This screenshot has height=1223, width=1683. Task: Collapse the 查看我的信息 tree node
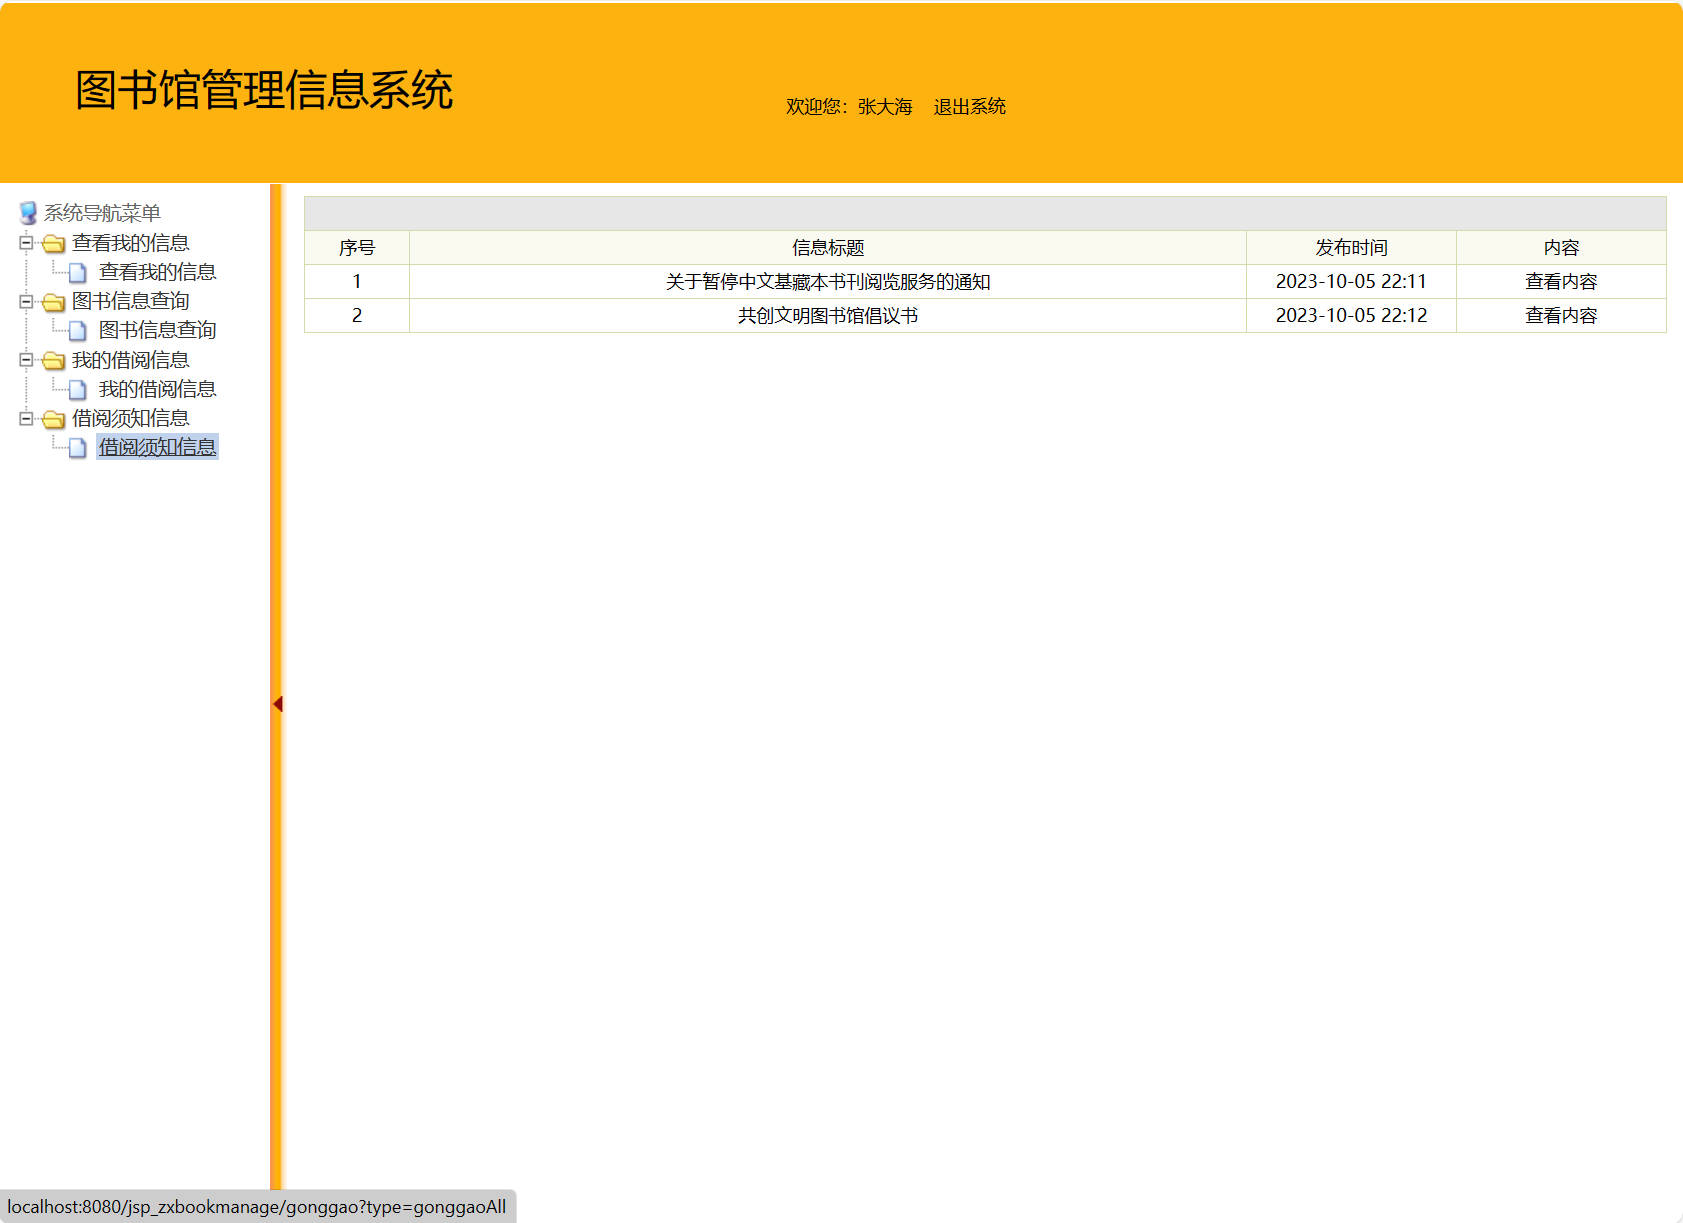tap(26, 242)
